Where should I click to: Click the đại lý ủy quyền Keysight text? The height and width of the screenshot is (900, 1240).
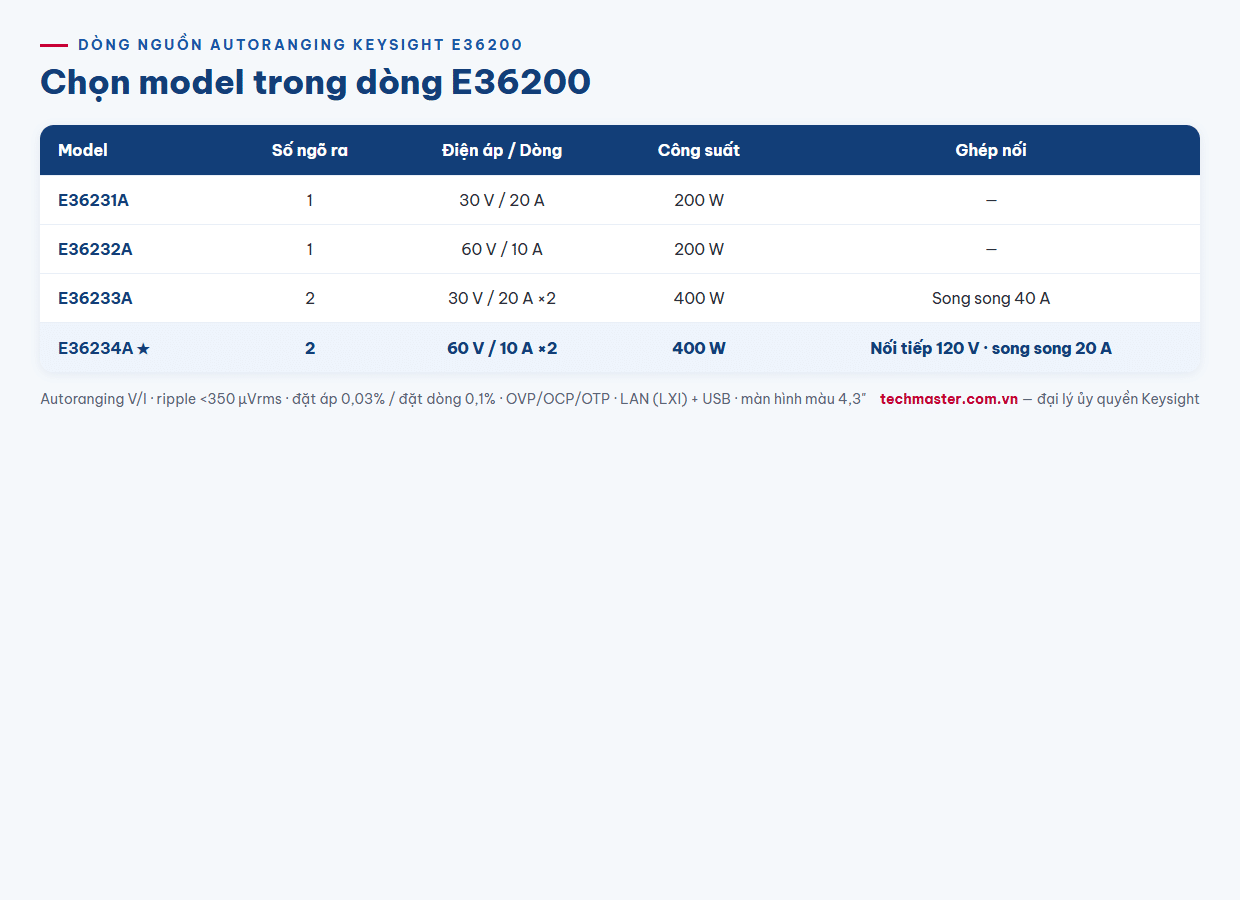pos(1118,399)
